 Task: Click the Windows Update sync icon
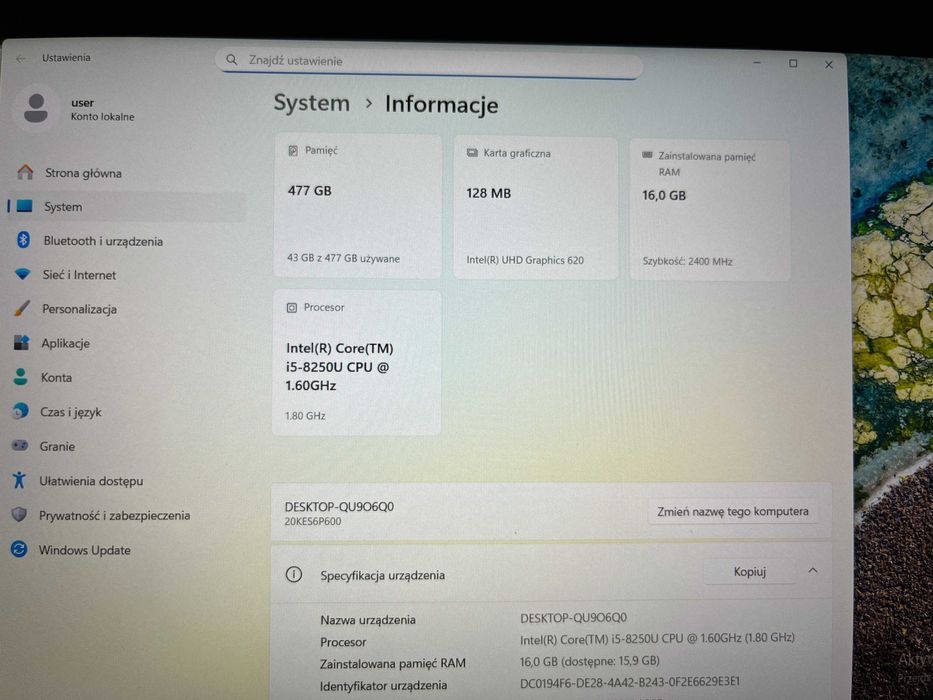pos(19,549)
